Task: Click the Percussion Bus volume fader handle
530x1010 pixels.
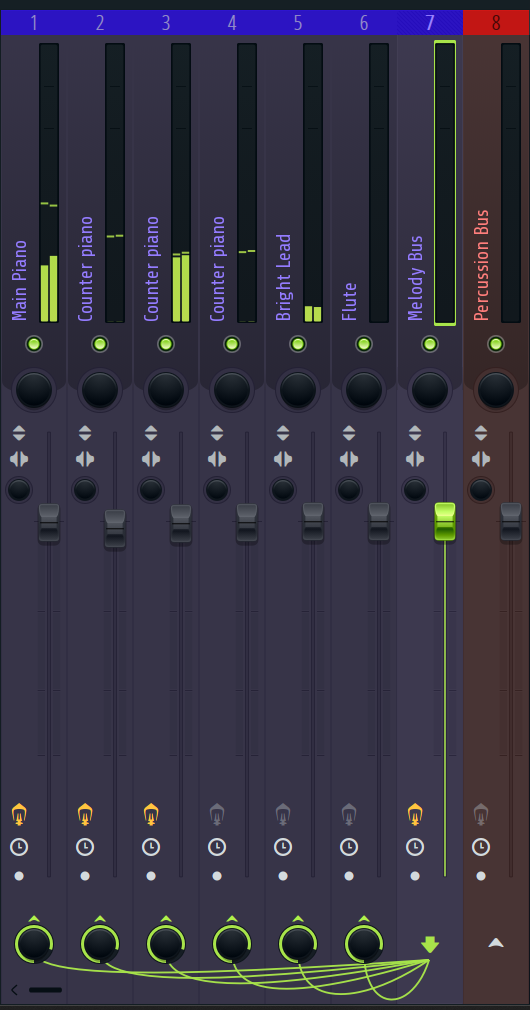Action: tap(511, 522)
